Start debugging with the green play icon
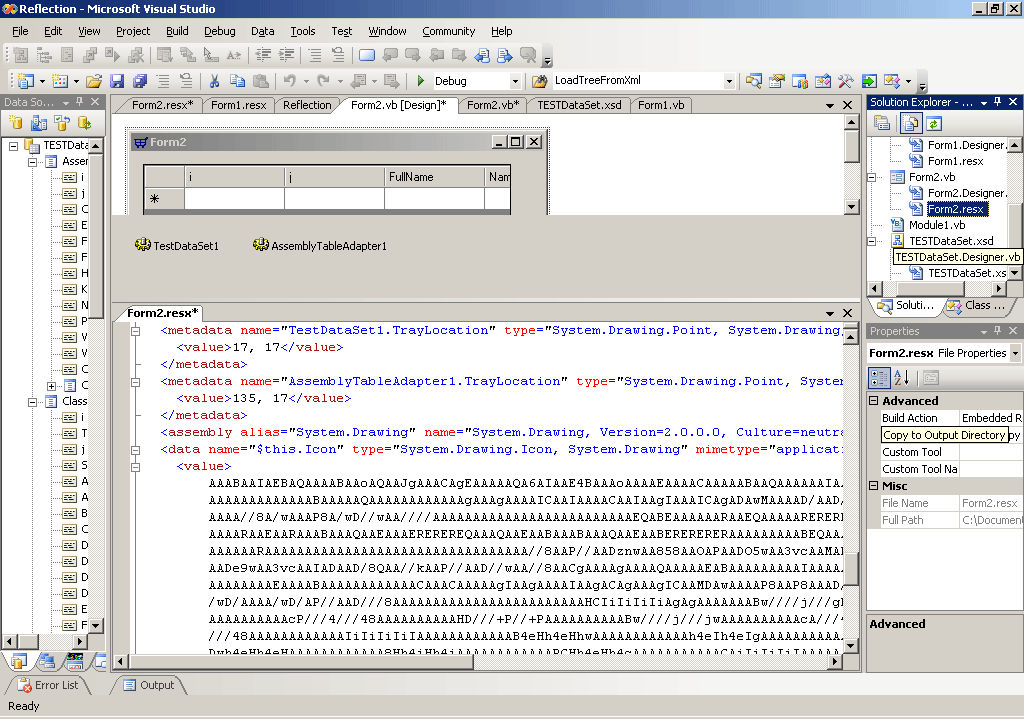Image resolution: width=1024 pixels, height=719 pixels. pos(421,80)
